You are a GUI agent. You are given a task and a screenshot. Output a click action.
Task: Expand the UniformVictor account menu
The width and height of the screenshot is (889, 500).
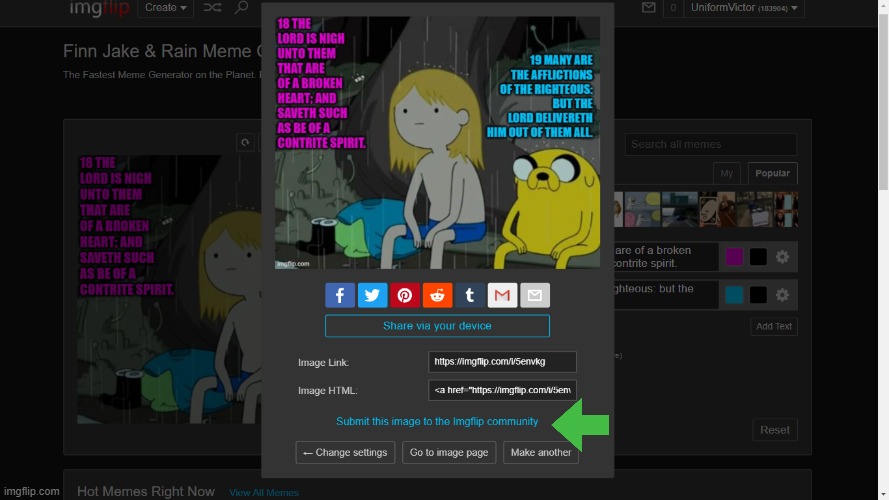tap(744, 8)
